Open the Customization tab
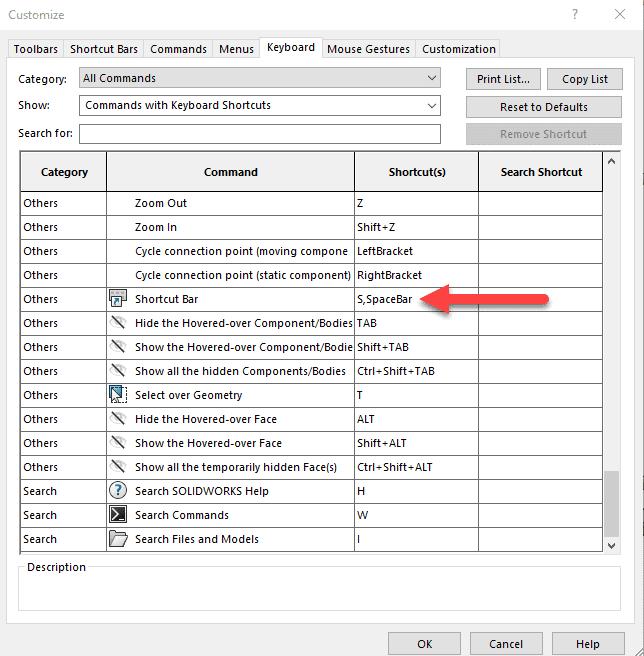Viewport: 644px width, 656px height. (459, 49)
